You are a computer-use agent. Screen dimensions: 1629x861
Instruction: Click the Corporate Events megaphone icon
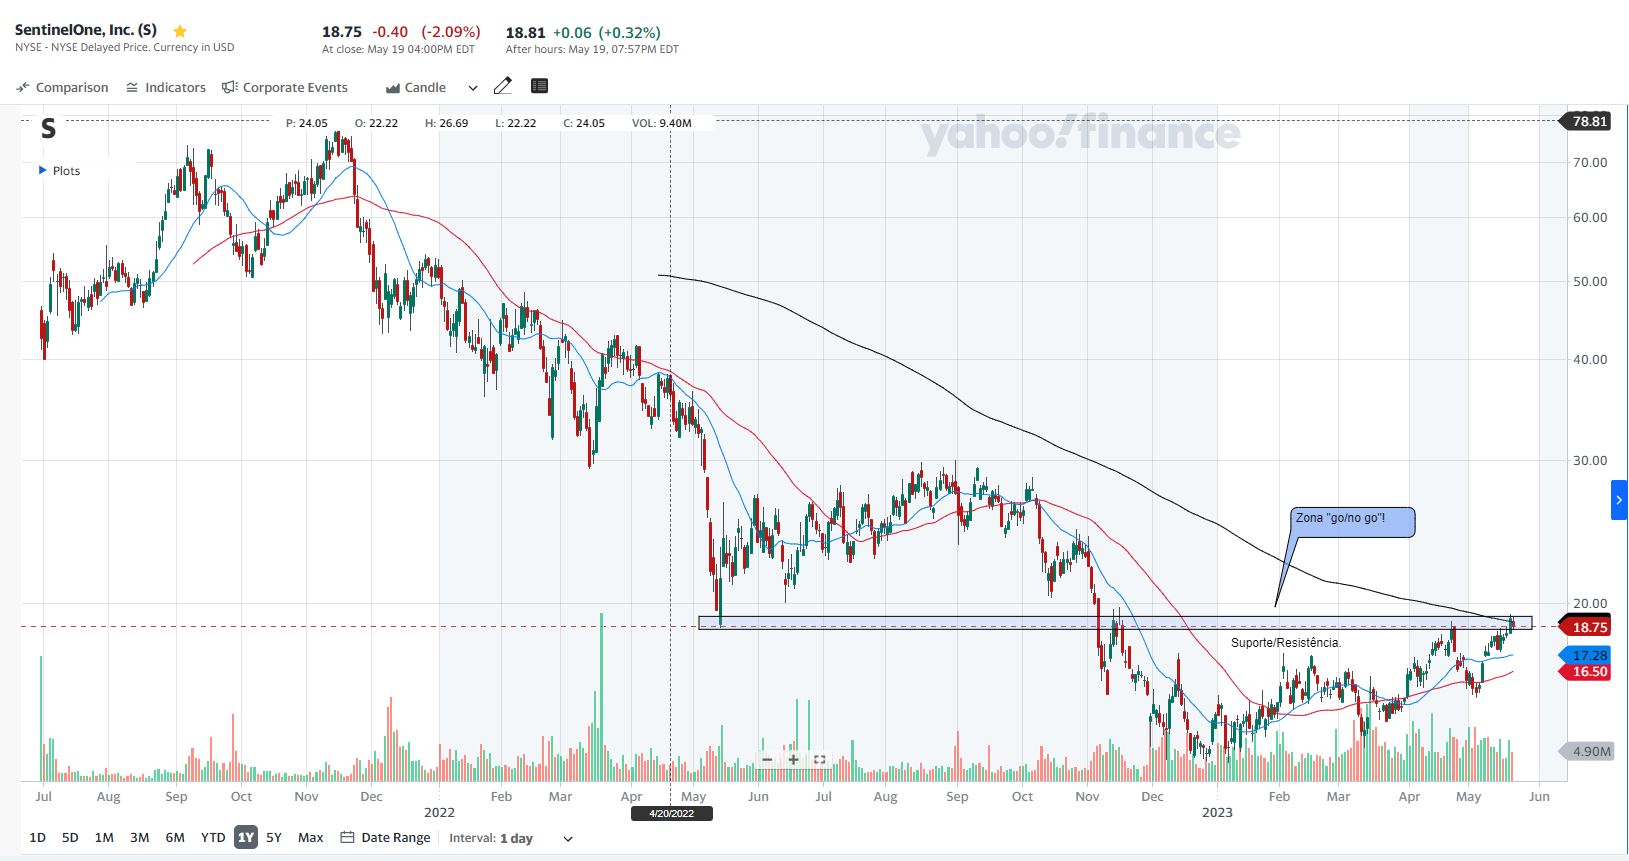(x=229, y=87)
